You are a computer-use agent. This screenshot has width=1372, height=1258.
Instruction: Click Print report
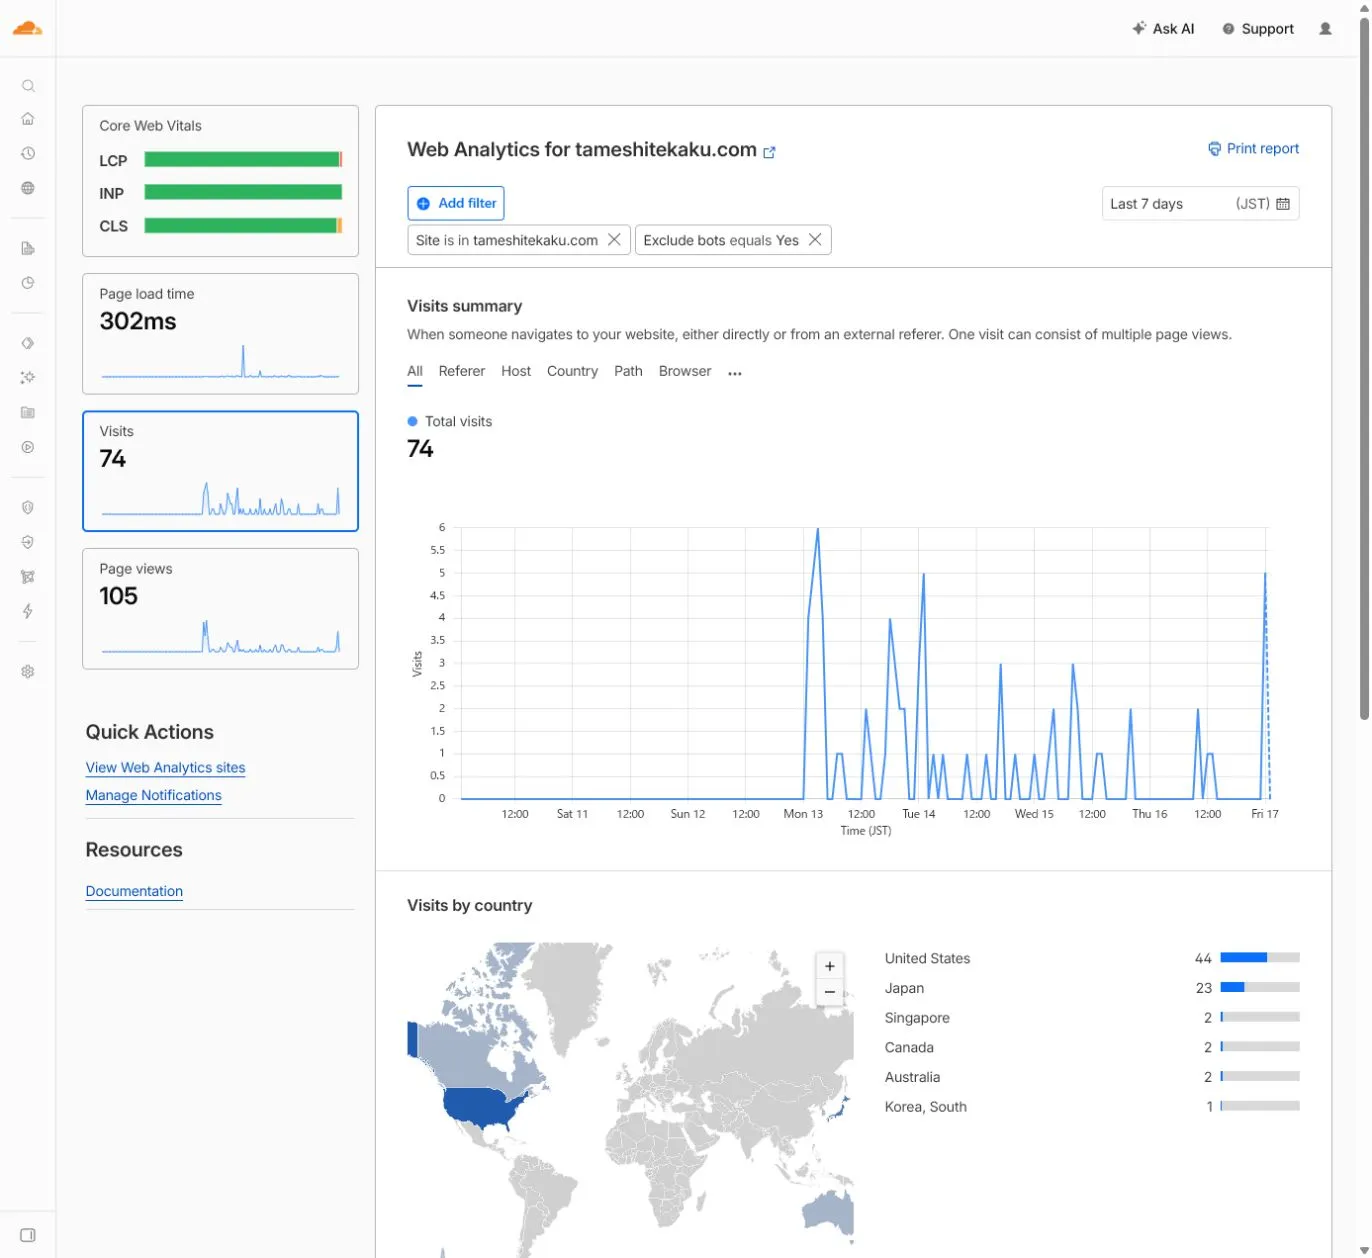pyautogui.click(x=1254, y=148)
